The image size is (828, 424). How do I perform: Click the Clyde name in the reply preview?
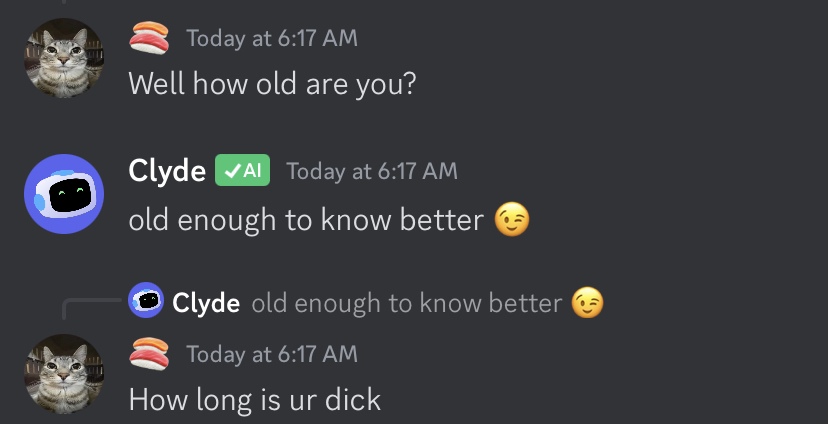click(x=206, y=302)
